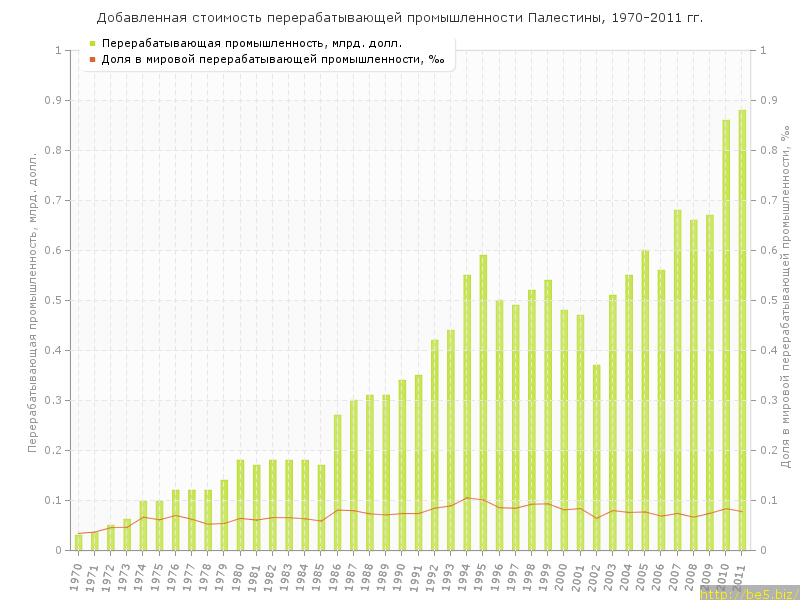The width and height of the screenshot is (800, 600).
Task: Click the bar for year 1995
Action: point(483,402)
